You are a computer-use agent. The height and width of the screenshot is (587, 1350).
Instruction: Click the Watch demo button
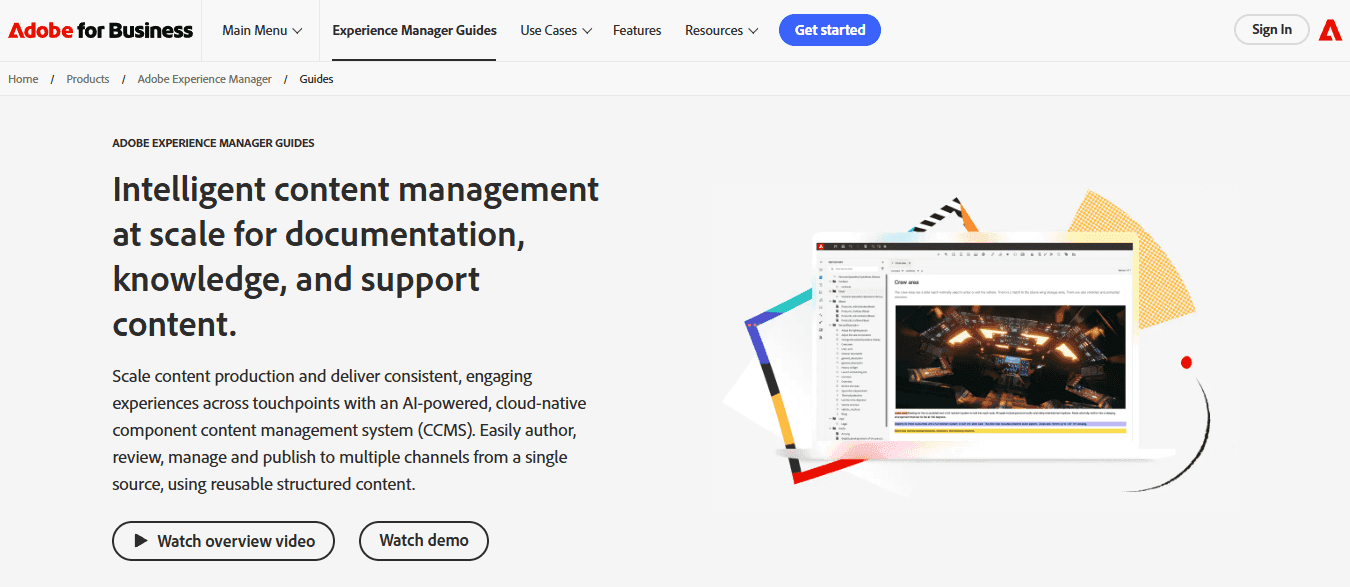point(423,540)
